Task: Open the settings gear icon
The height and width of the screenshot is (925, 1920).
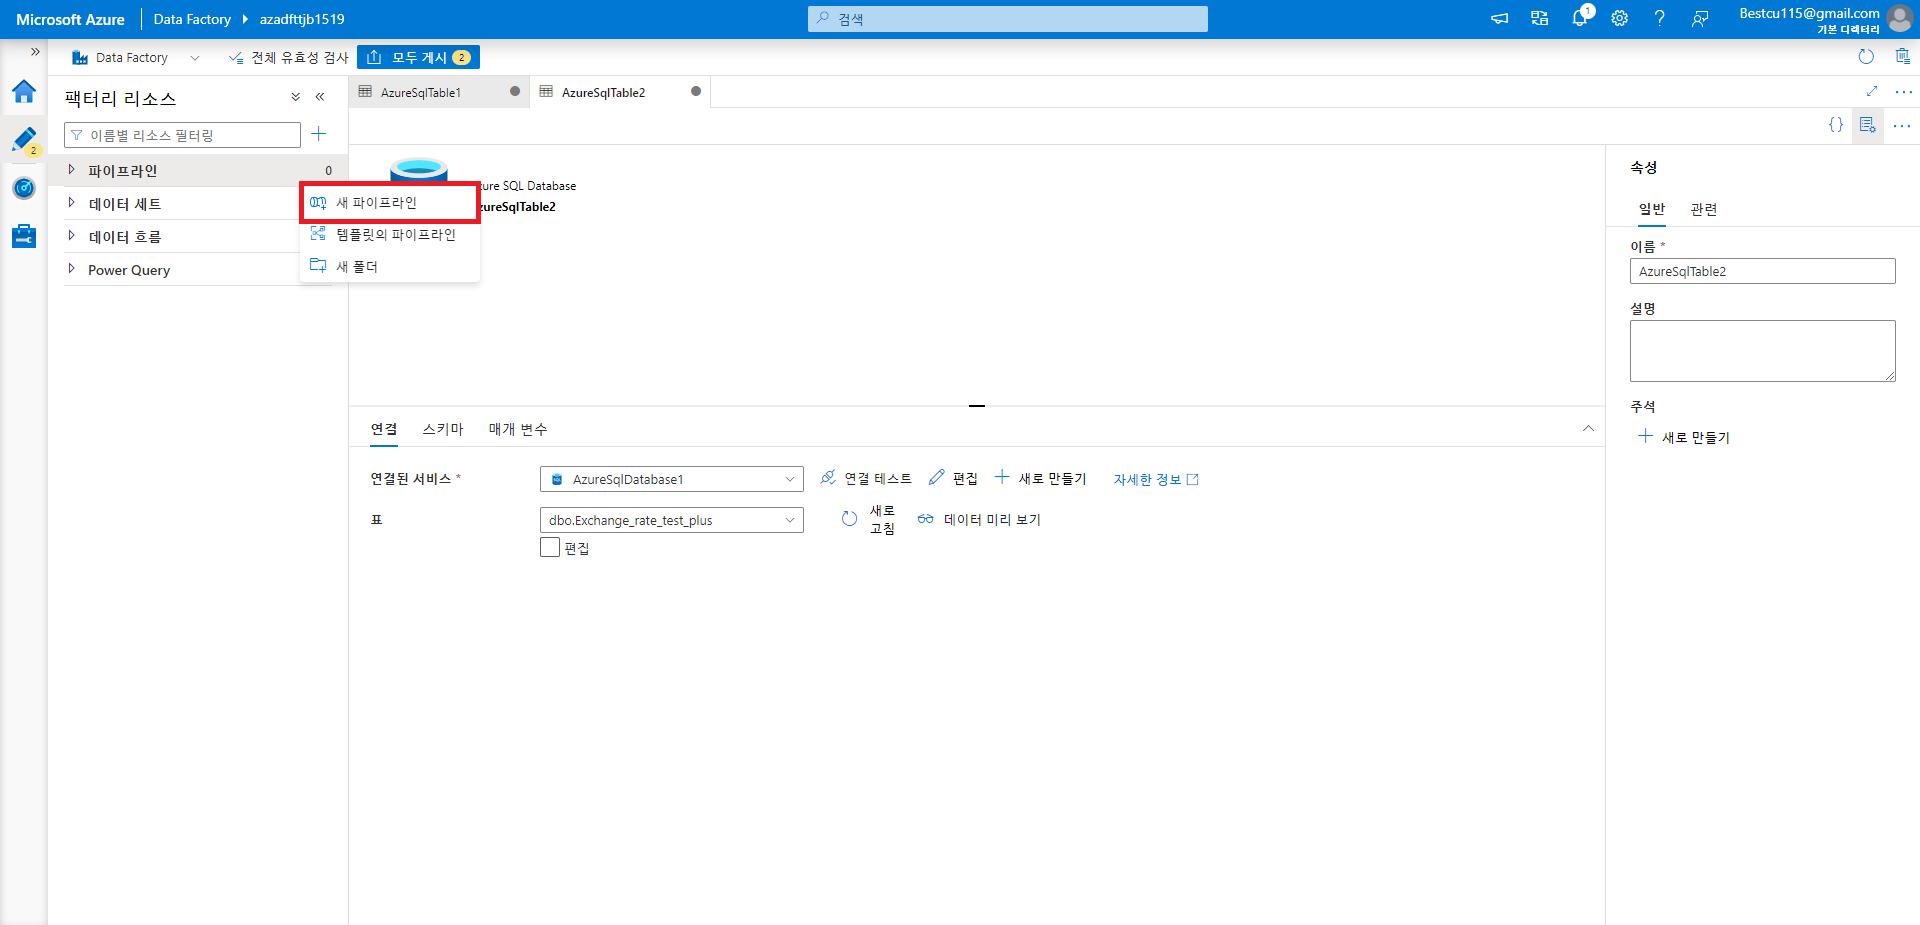Action: pyautogui.click(x=1620, y=19)
